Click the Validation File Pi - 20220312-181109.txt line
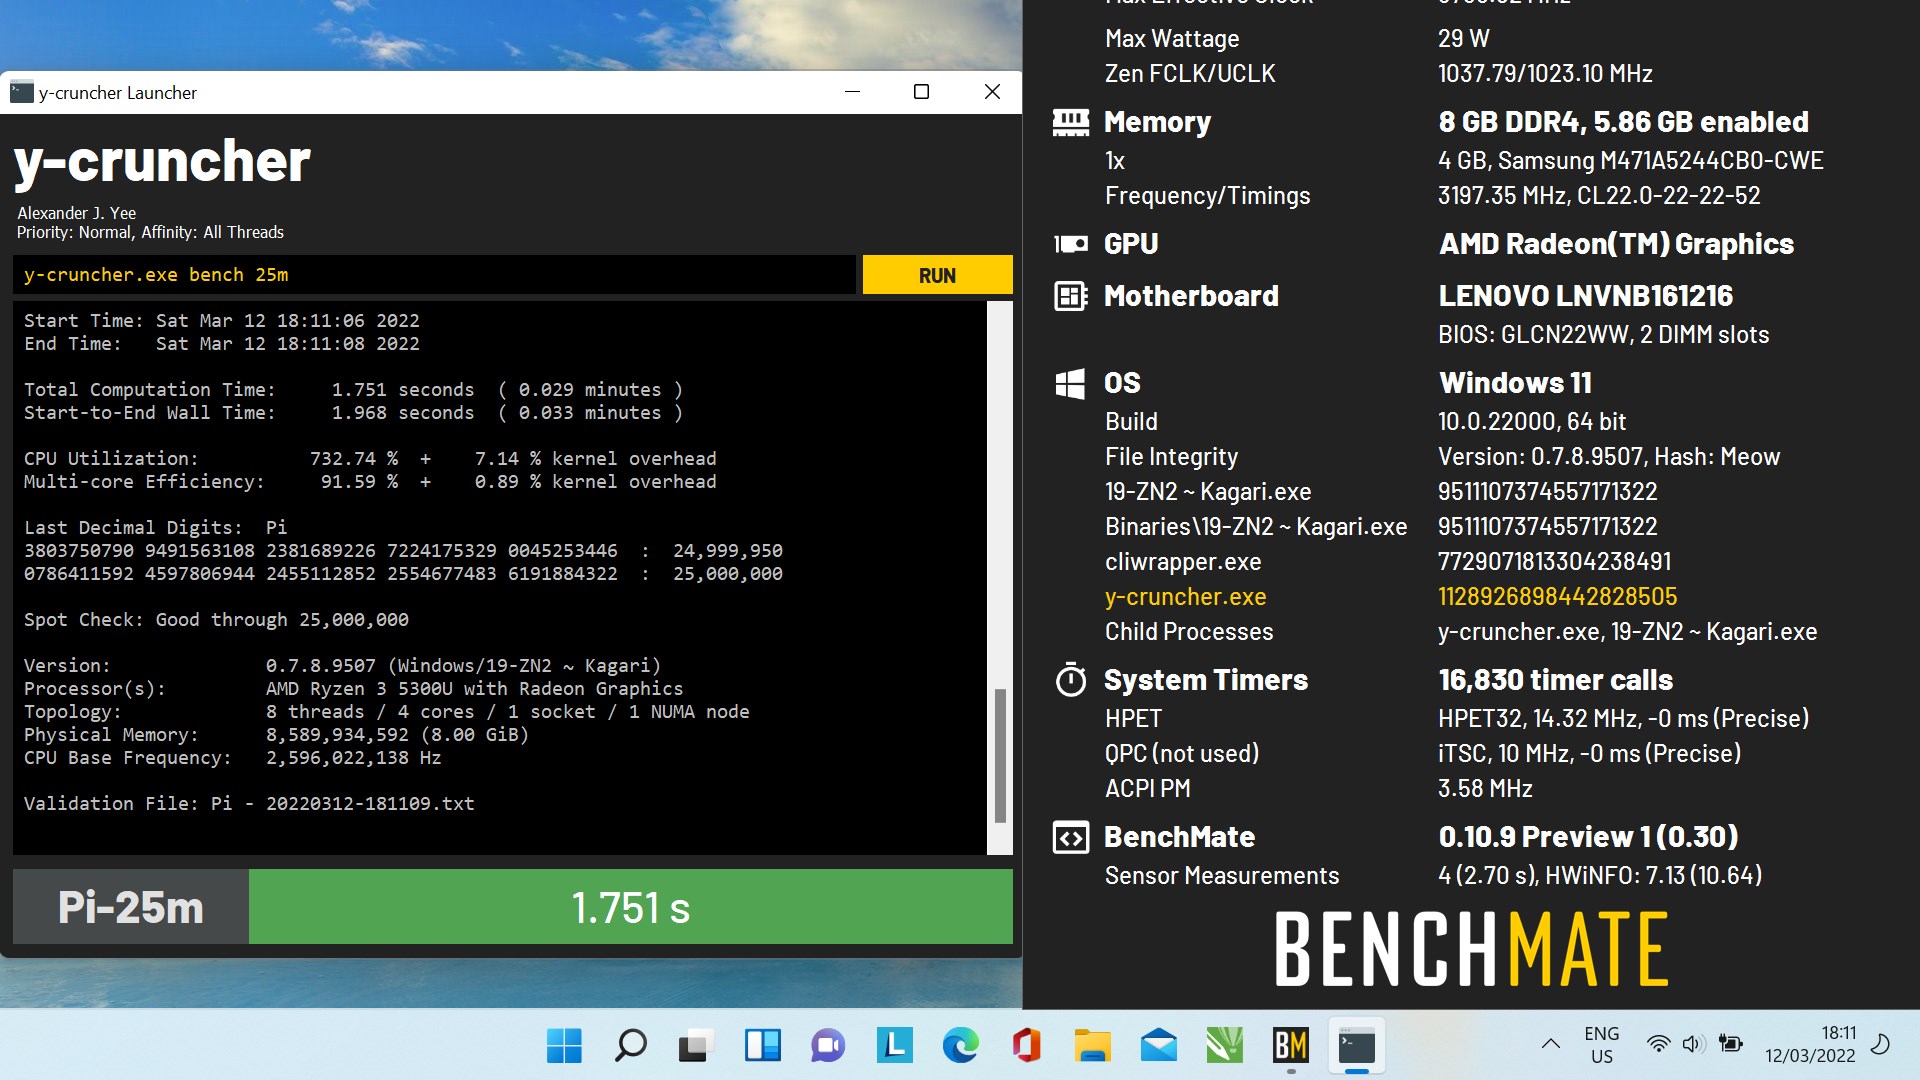The height and width of the screenshot is (1080, 1920). coord(249,804)
